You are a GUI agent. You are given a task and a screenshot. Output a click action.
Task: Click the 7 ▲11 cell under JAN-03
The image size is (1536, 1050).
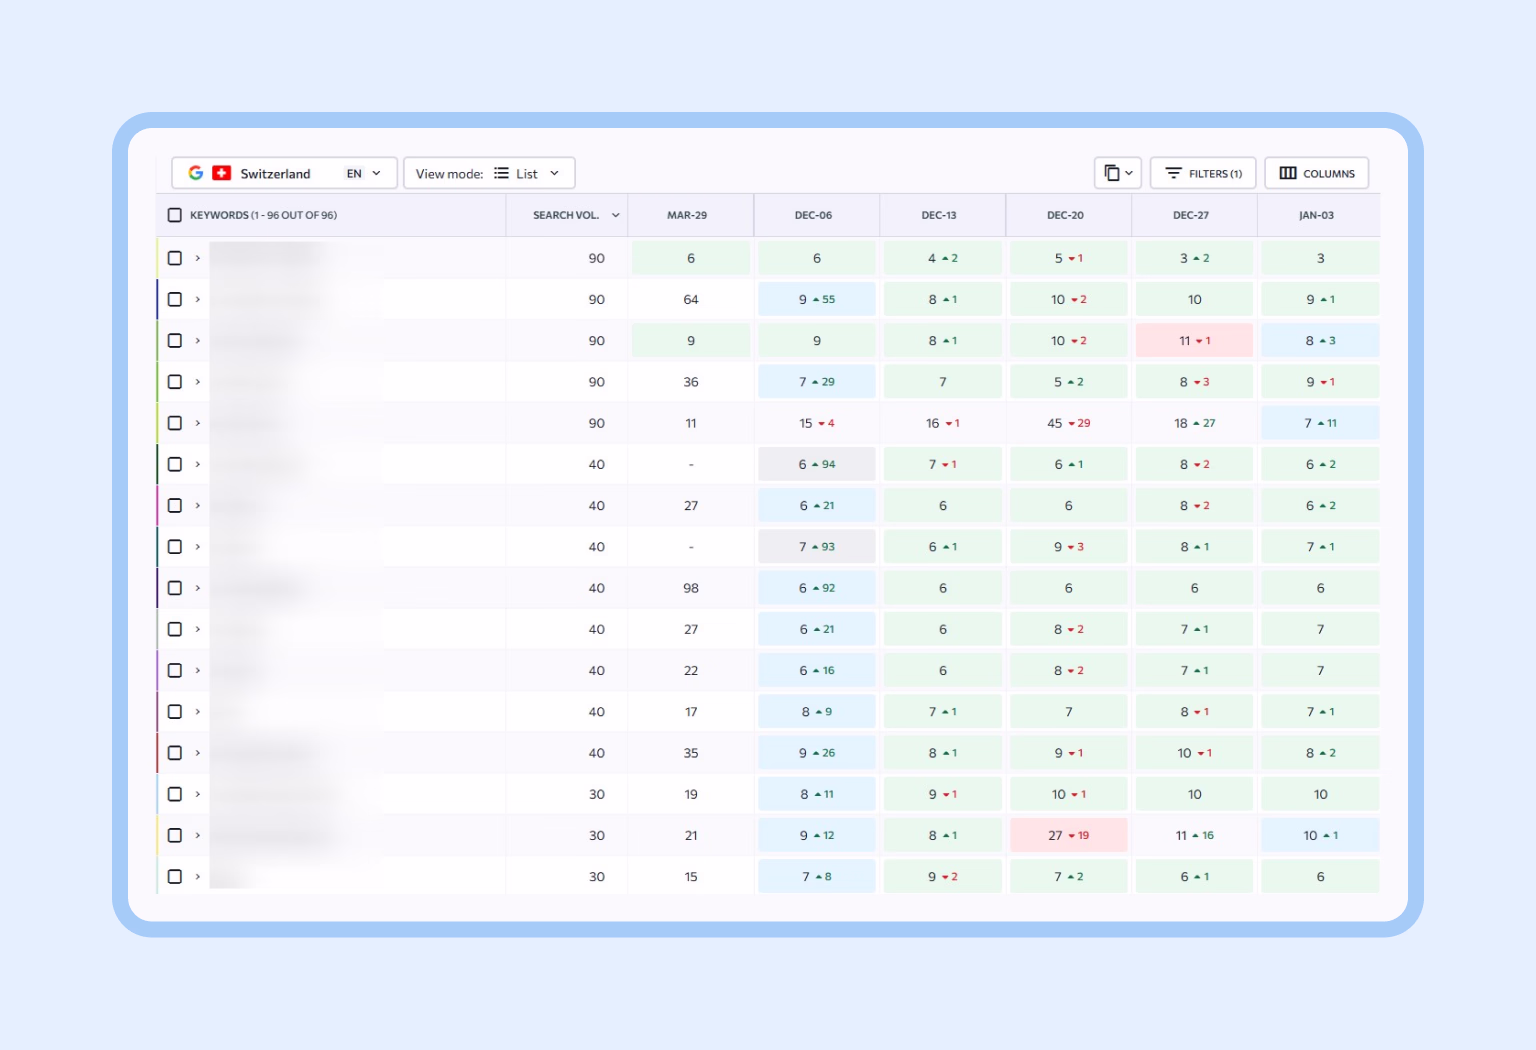click(1320, 423)
